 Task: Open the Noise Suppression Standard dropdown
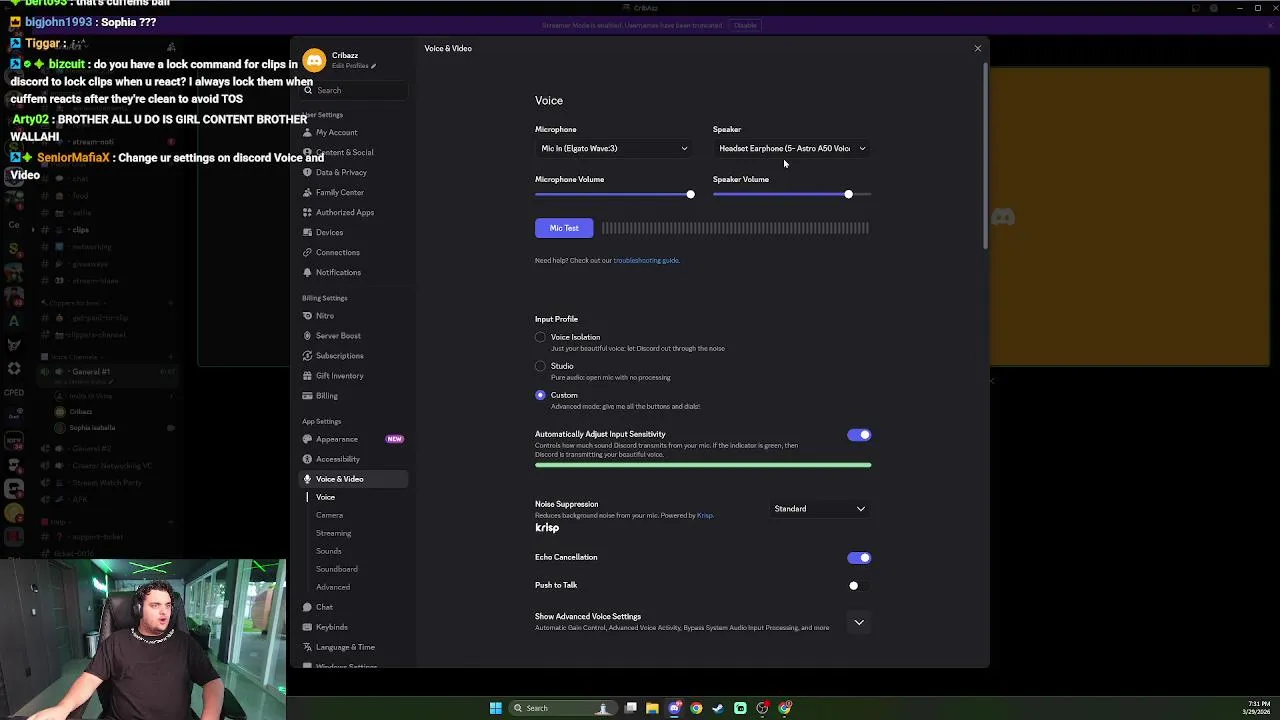click(819, 509)
